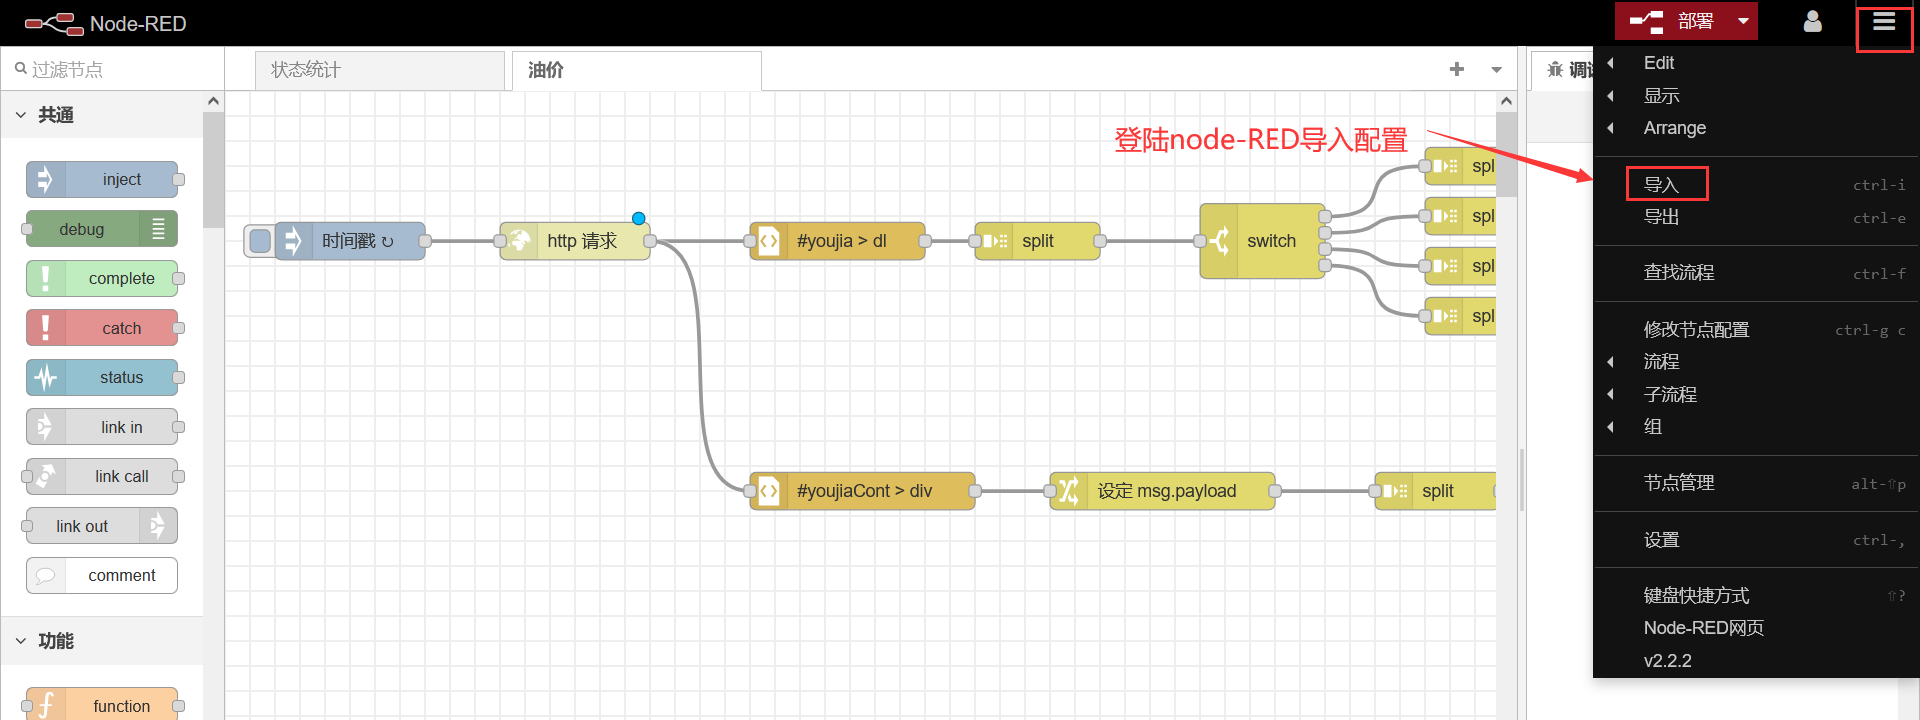Select the inject node in palette
The width and height of the screenshot is (1920, 720).
[x=103, y=180]
